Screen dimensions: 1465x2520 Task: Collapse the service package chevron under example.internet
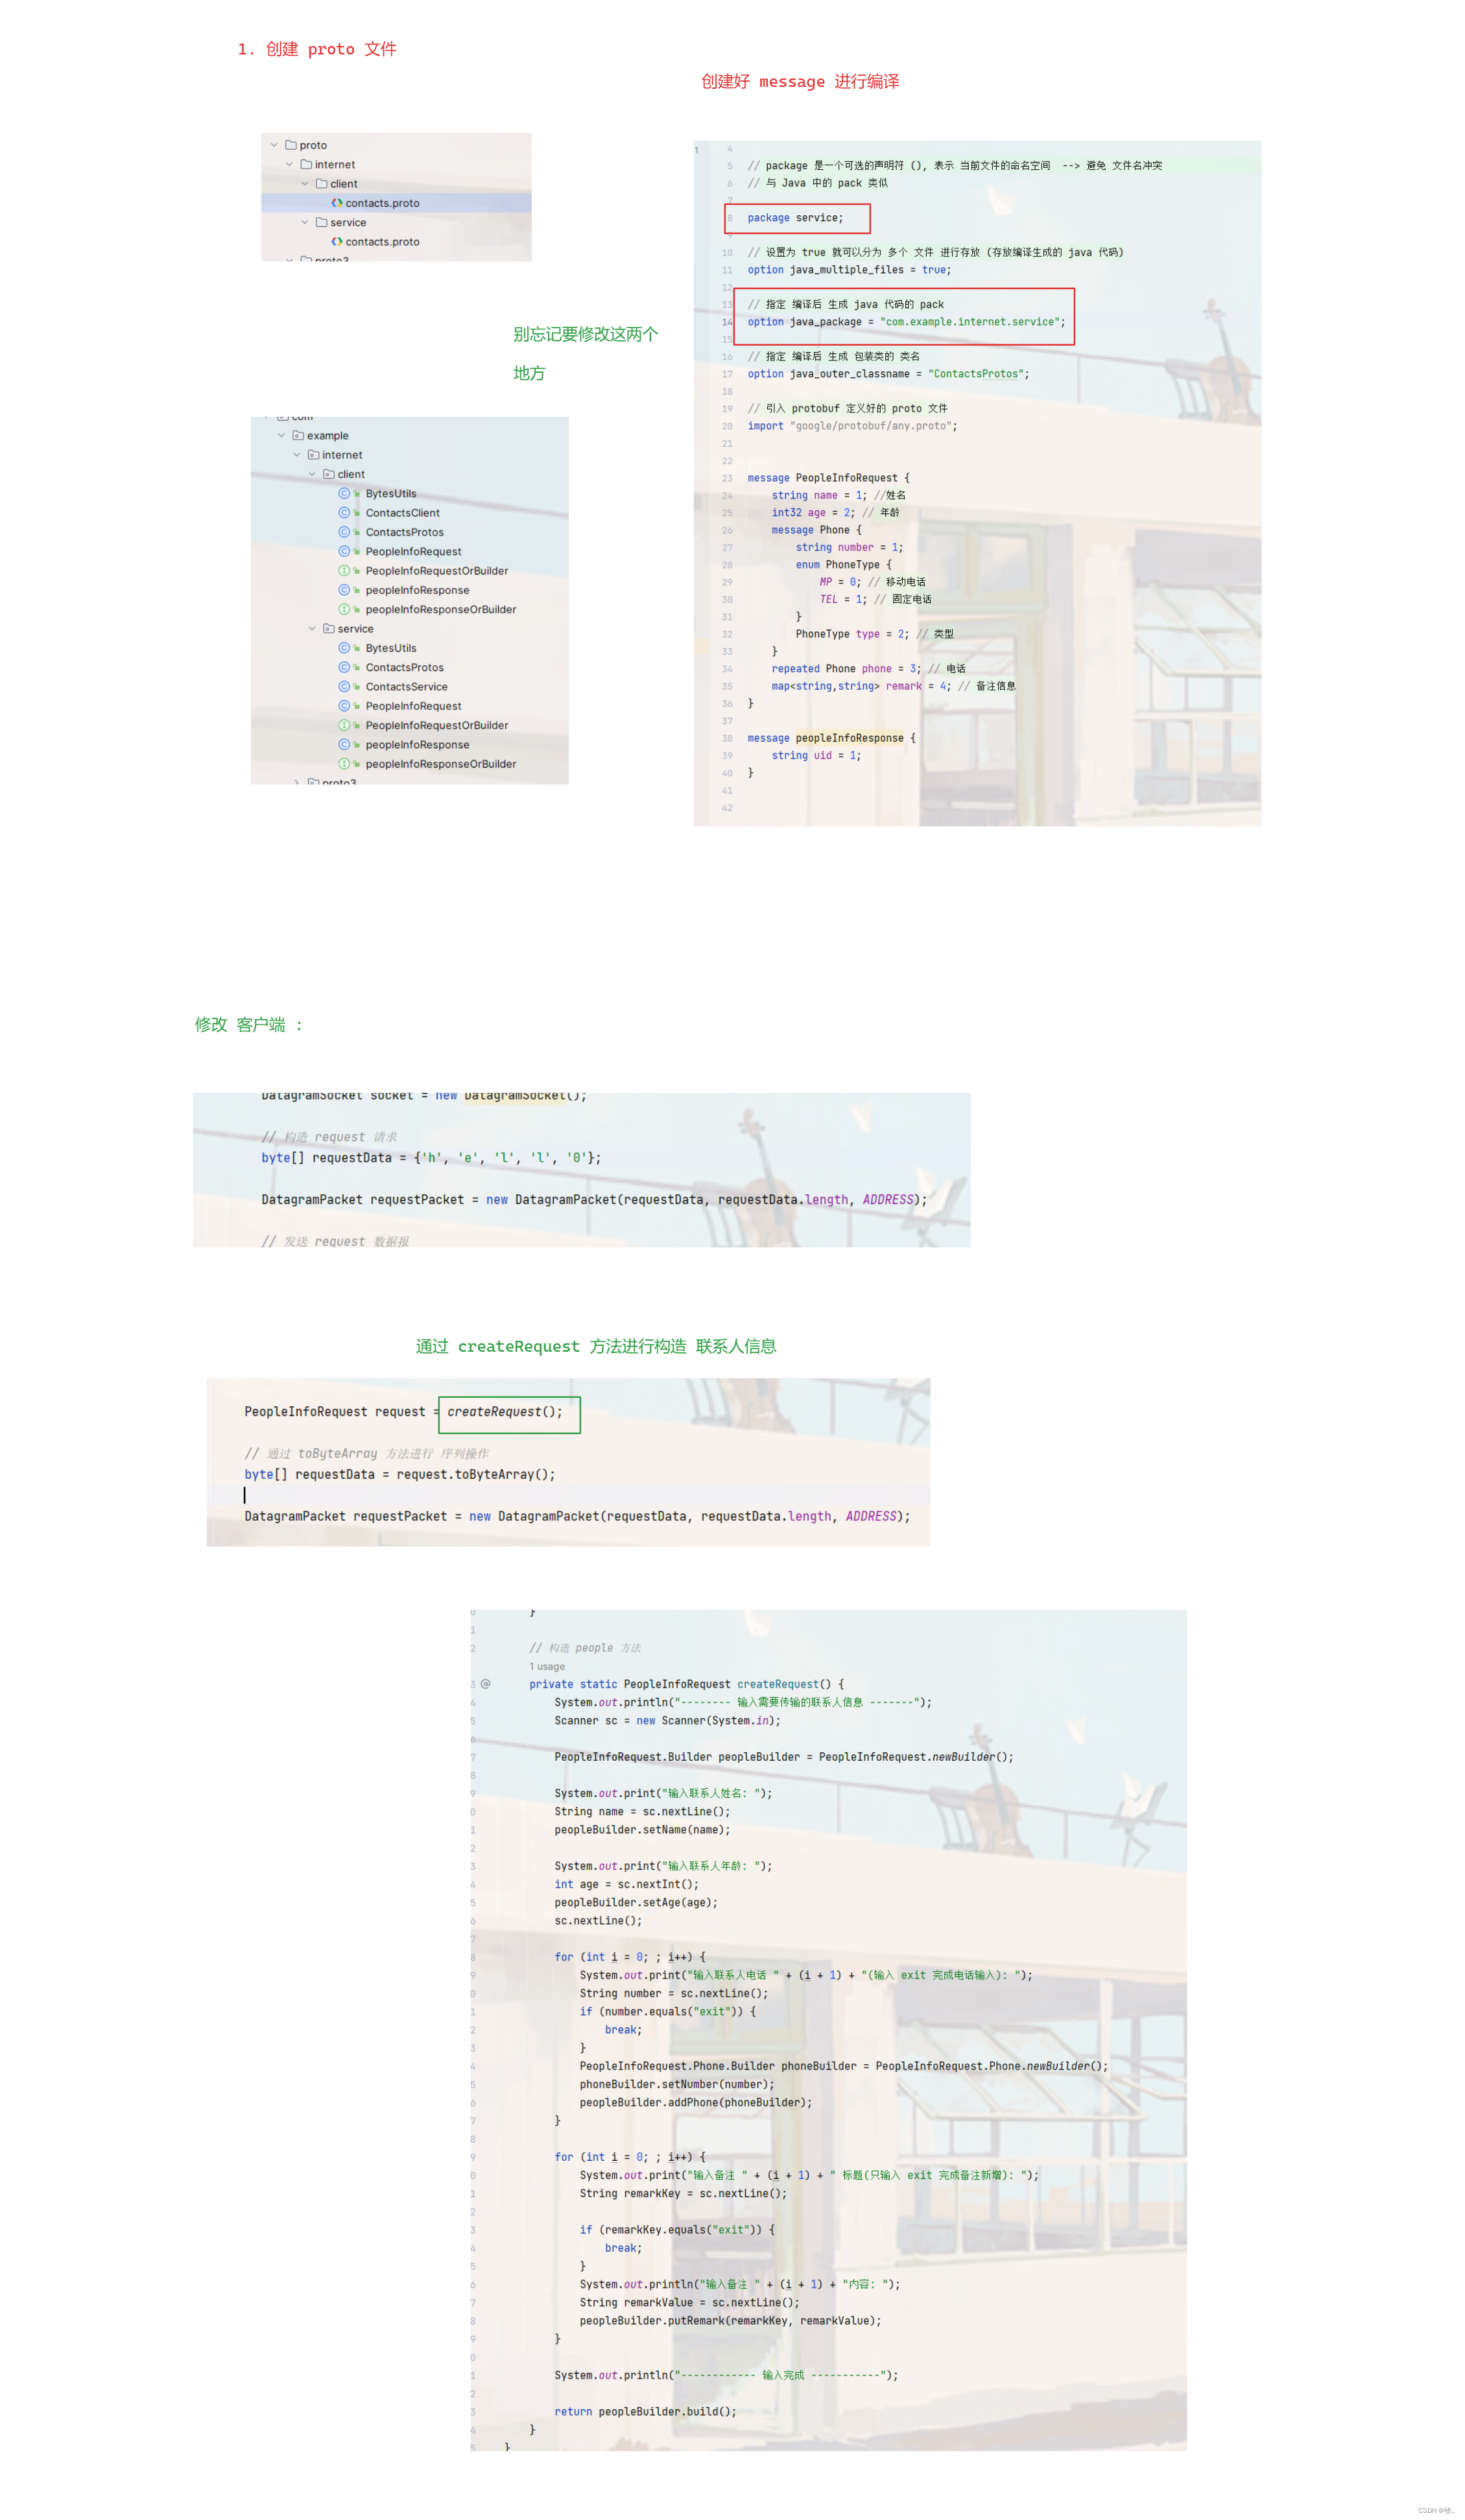[x=312, y=629]
